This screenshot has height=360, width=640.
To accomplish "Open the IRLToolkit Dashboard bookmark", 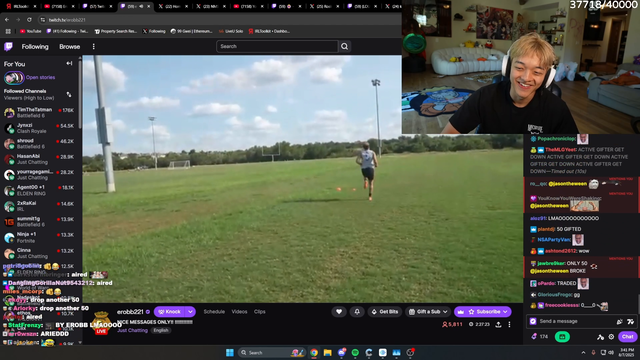I will click(269, 31).
